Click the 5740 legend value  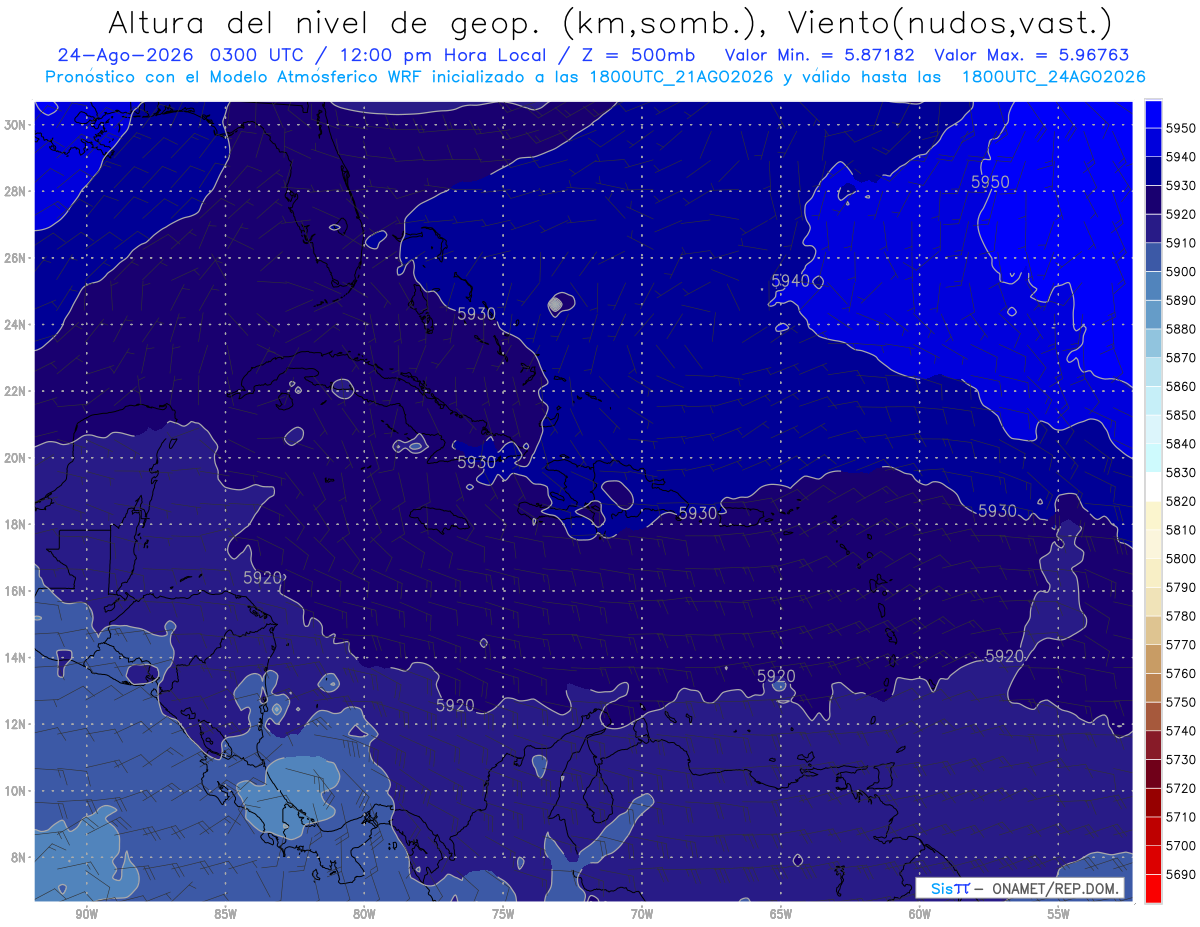(x=1180, y=731)
